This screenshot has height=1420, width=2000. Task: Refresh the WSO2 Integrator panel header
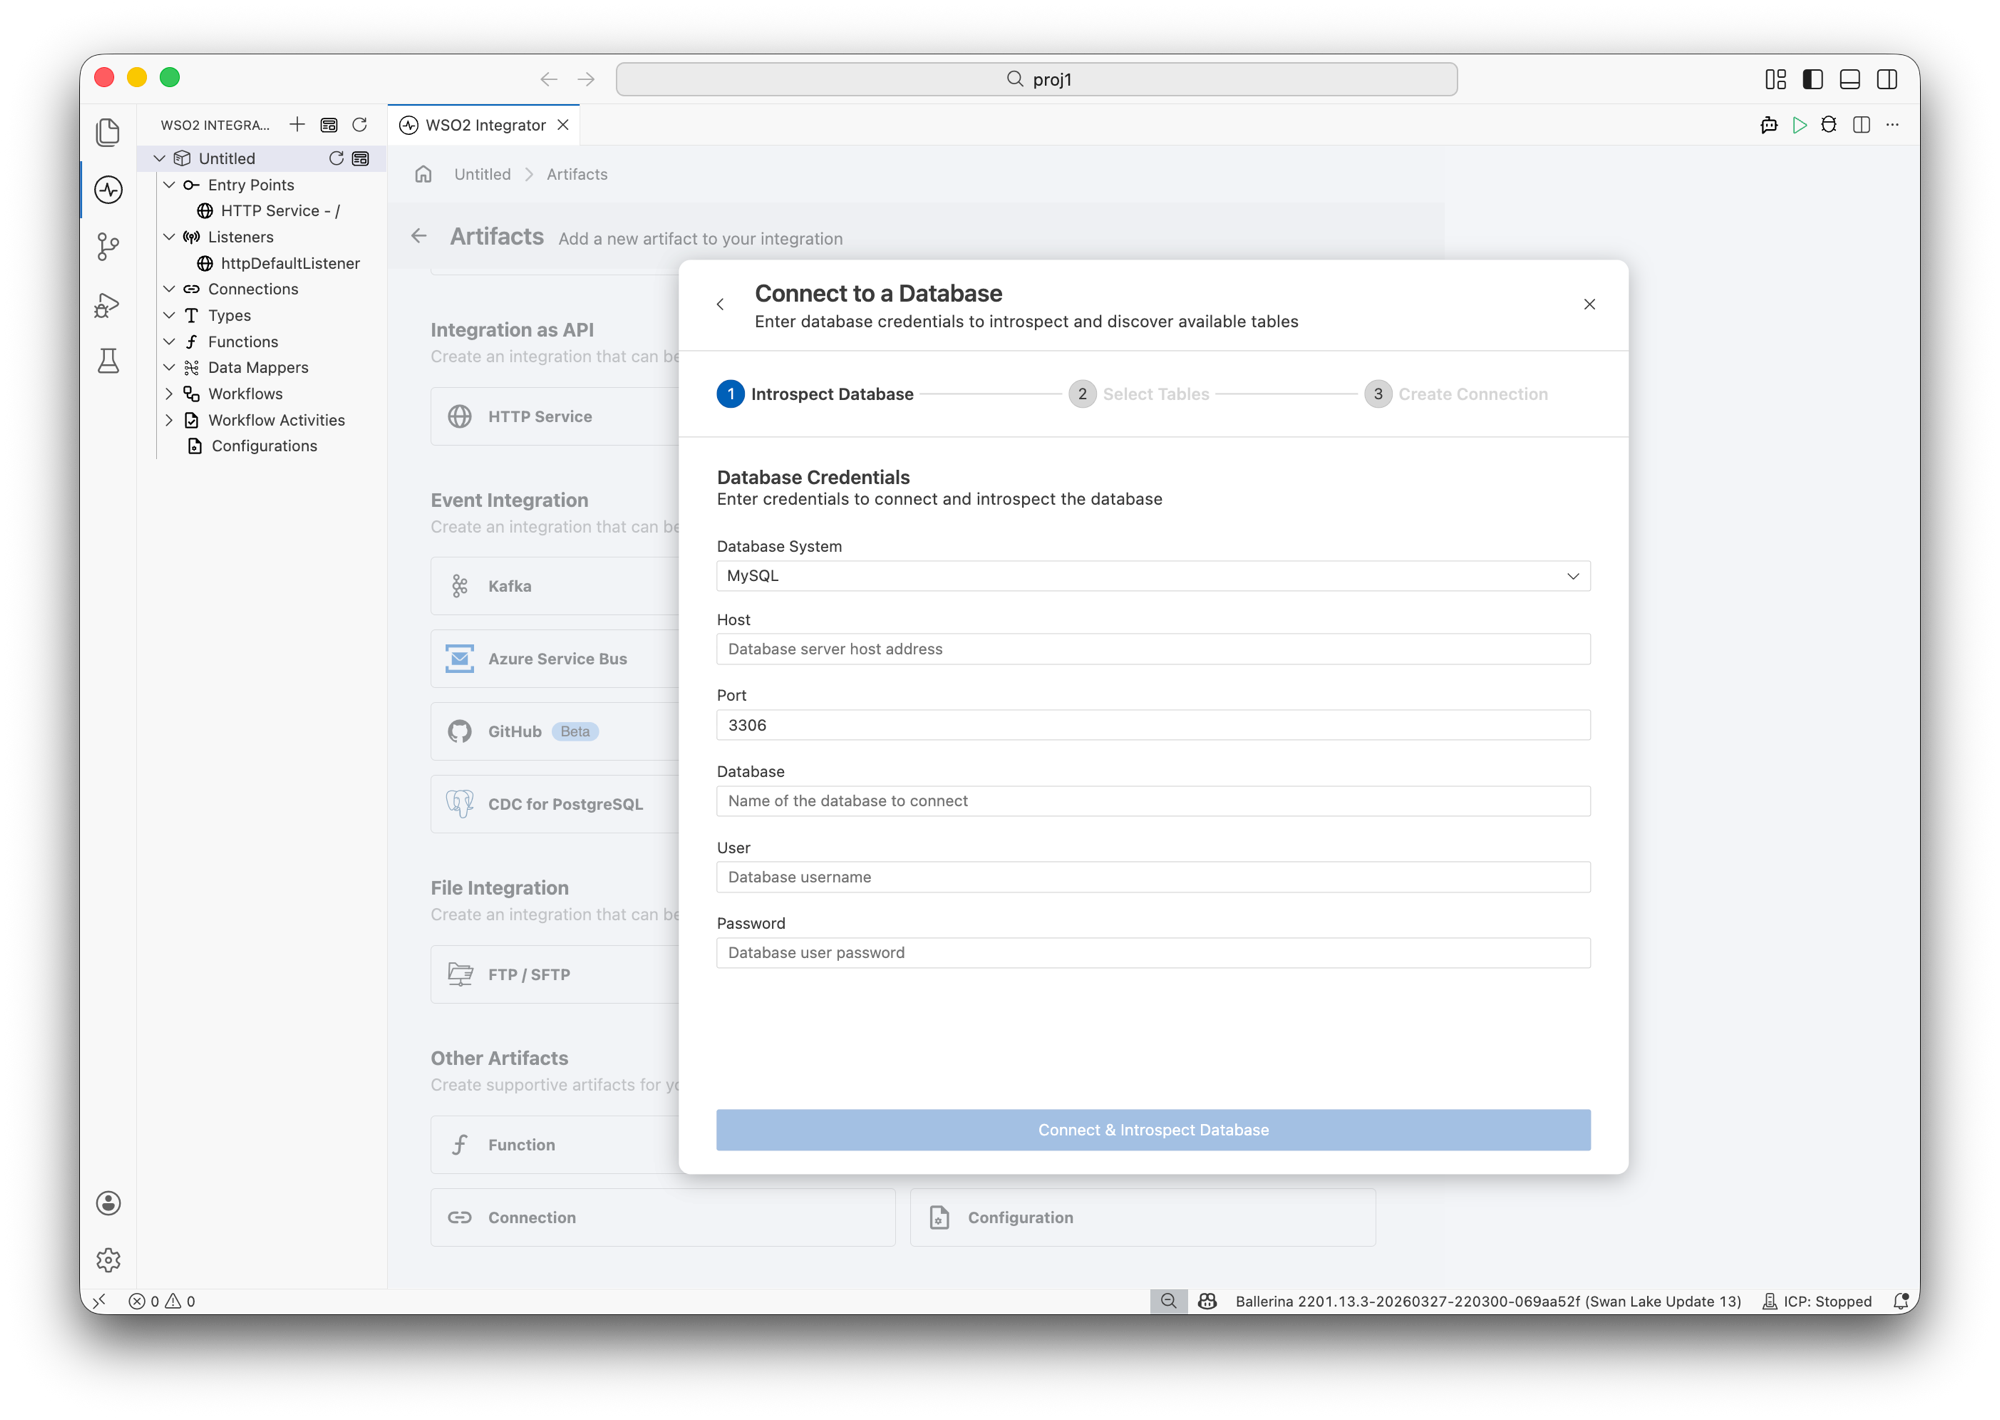(x=360, y=125)
